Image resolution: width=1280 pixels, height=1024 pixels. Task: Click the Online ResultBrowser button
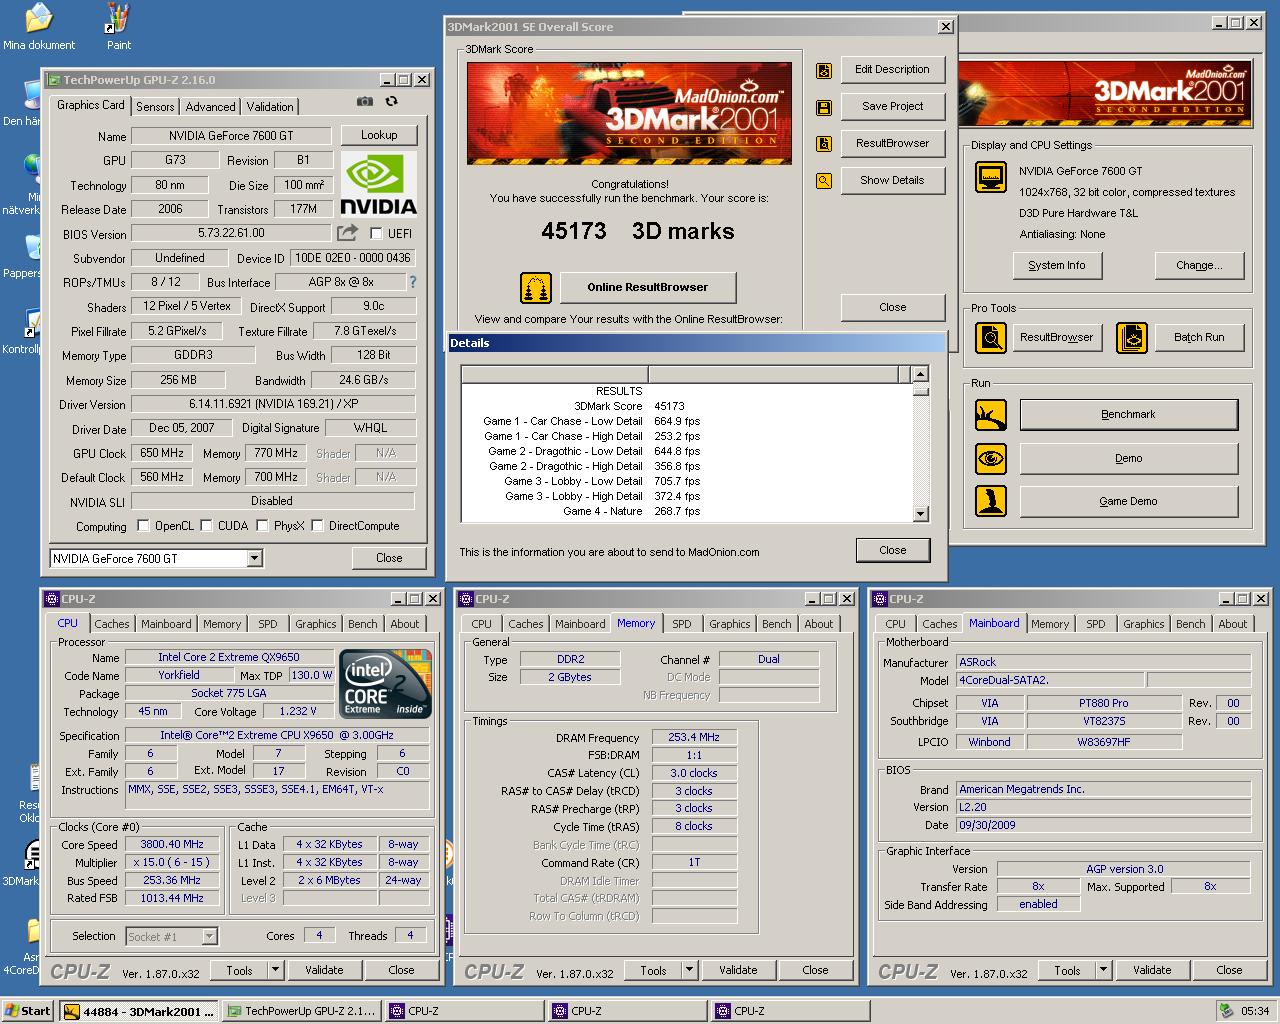pyautogui.click(x=648, y=287)
